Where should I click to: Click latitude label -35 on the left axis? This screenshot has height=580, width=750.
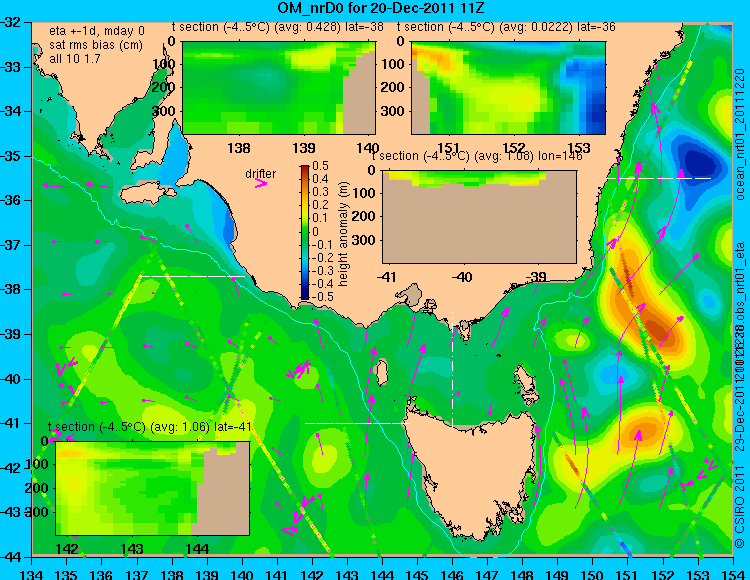[11, 156]
